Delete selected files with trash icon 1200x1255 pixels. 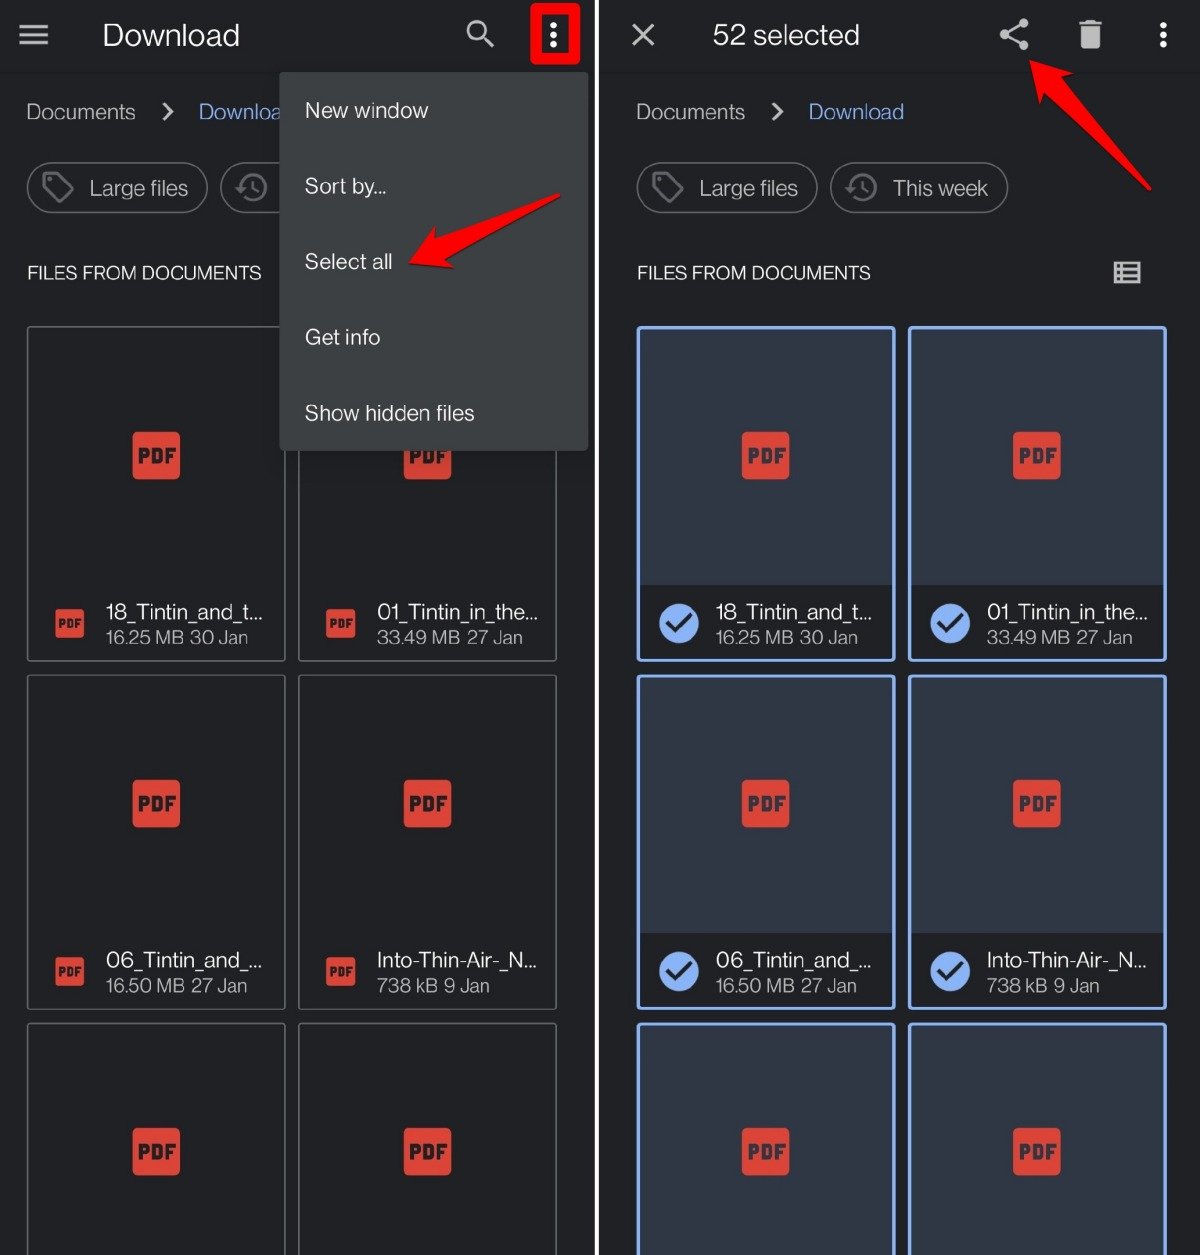1090,35
